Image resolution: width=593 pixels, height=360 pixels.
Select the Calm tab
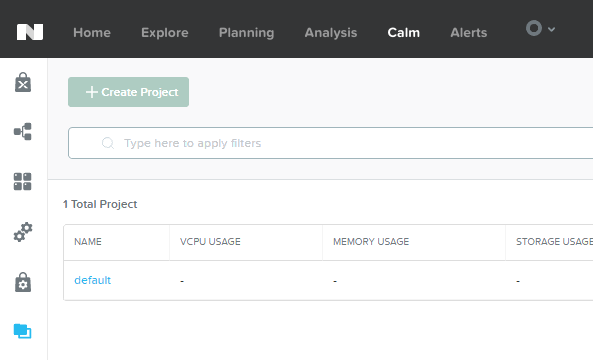tap(404, 33)
